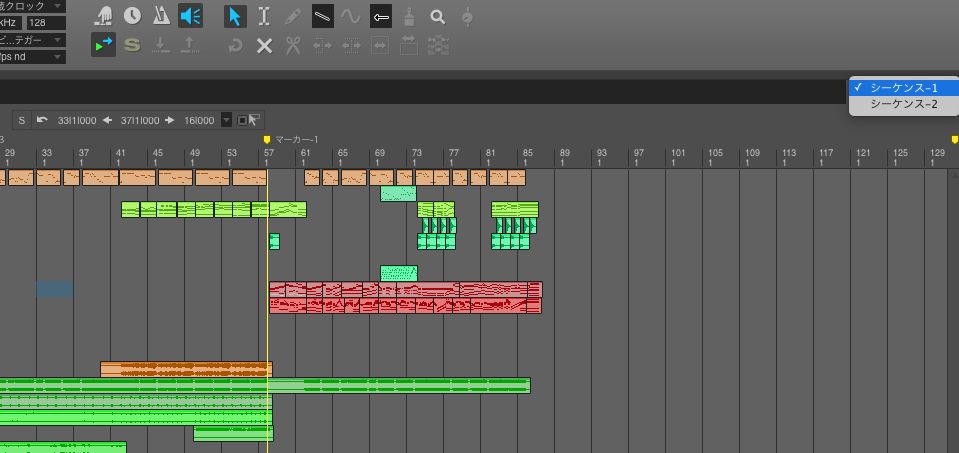Select the X Mute tool
Image resolution: width=959 pixels, height=453 pixels.
[x=264, y=45]
